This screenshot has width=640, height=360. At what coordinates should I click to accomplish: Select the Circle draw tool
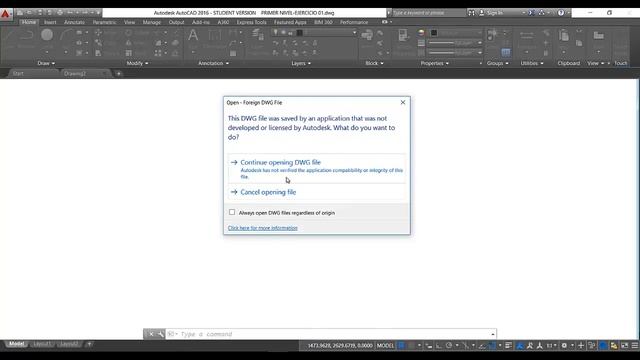pyautogui.click(x=47, y=35)
